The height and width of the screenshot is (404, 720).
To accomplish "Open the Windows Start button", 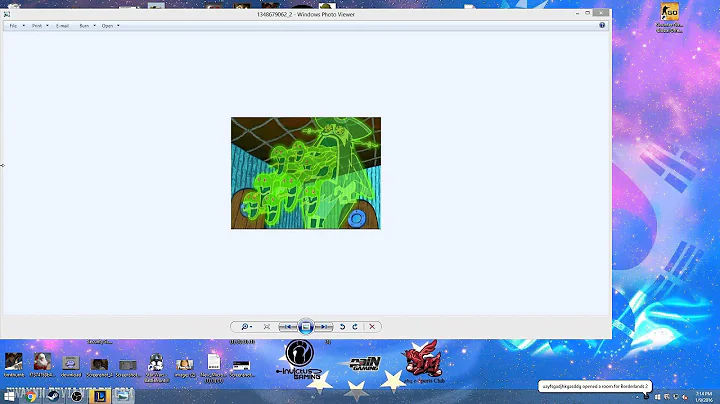I will [9, 396].
